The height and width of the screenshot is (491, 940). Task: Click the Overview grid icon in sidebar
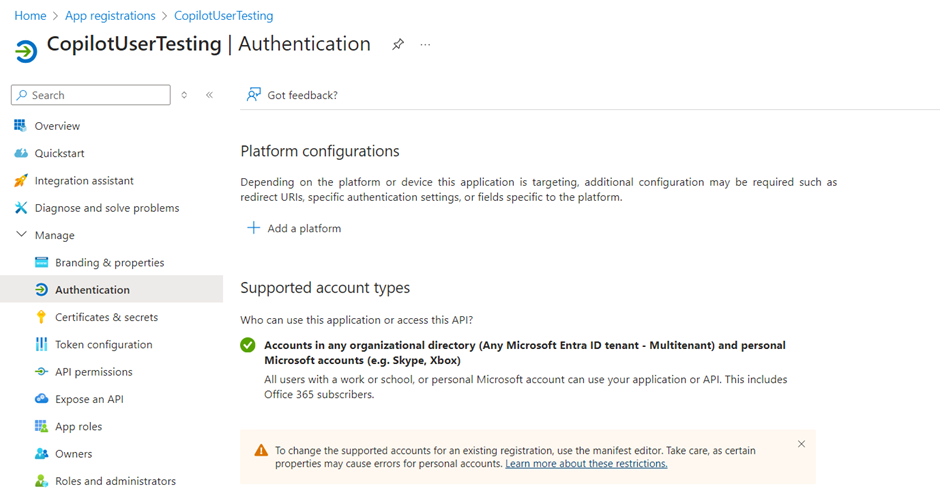20,126
